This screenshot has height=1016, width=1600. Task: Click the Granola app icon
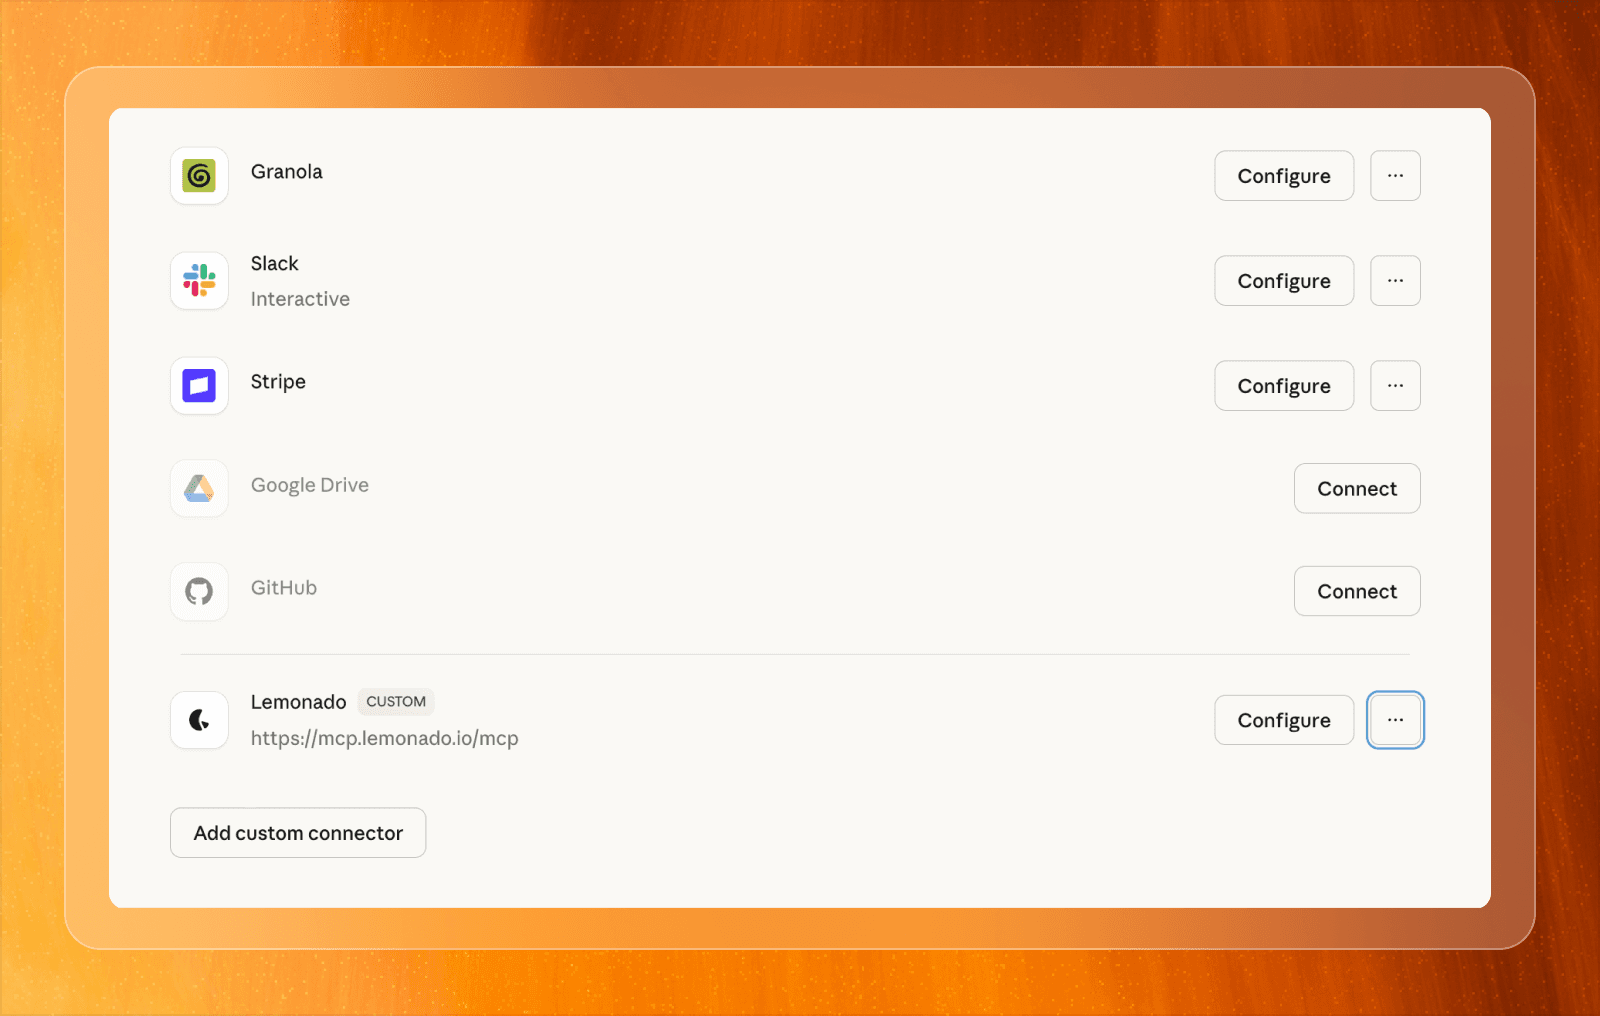[x=199, y=176]
